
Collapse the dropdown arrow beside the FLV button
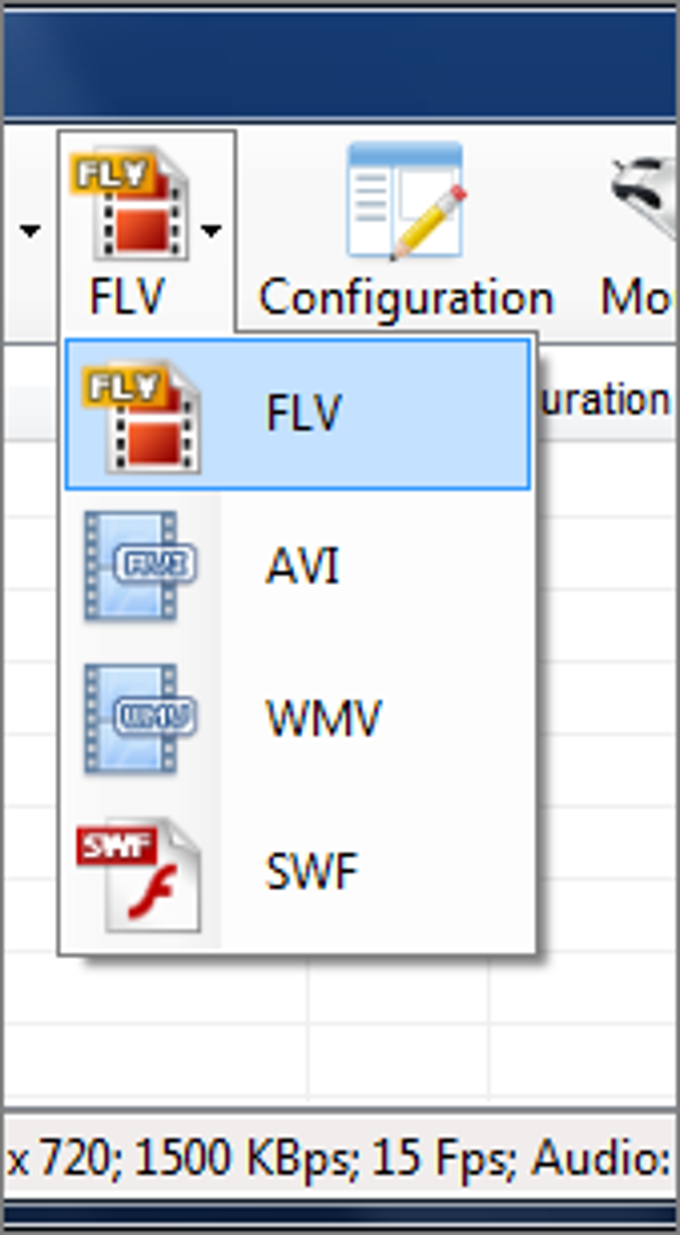(211, 232)
